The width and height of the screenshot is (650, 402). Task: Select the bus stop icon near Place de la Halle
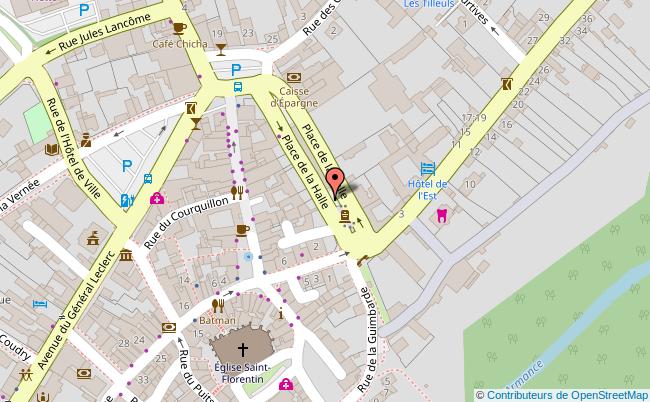tap(238, 87)
